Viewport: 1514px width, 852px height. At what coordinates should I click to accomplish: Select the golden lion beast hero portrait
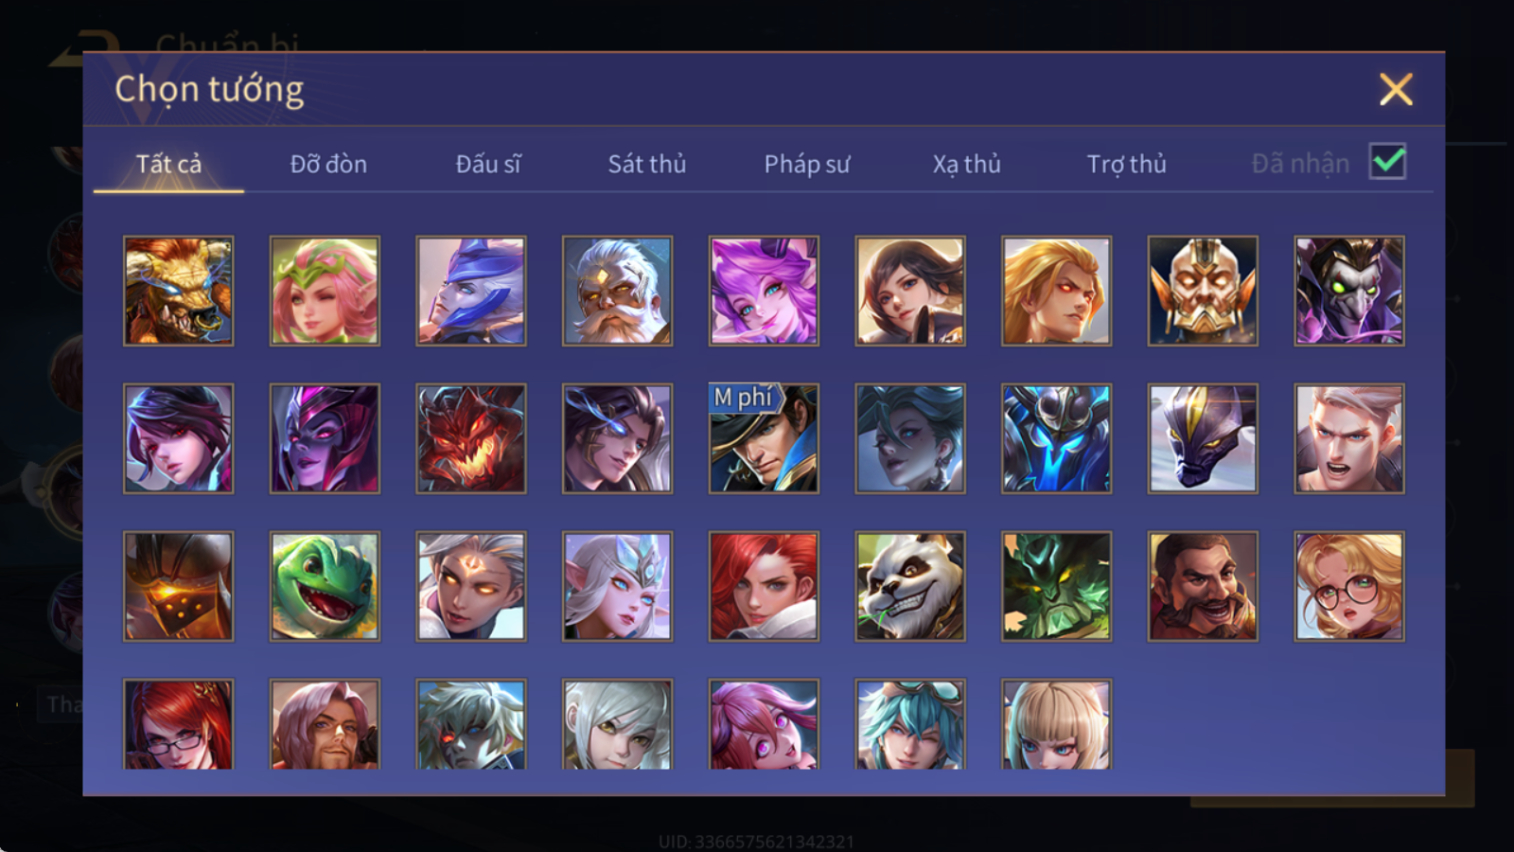(x=178, y=291)
